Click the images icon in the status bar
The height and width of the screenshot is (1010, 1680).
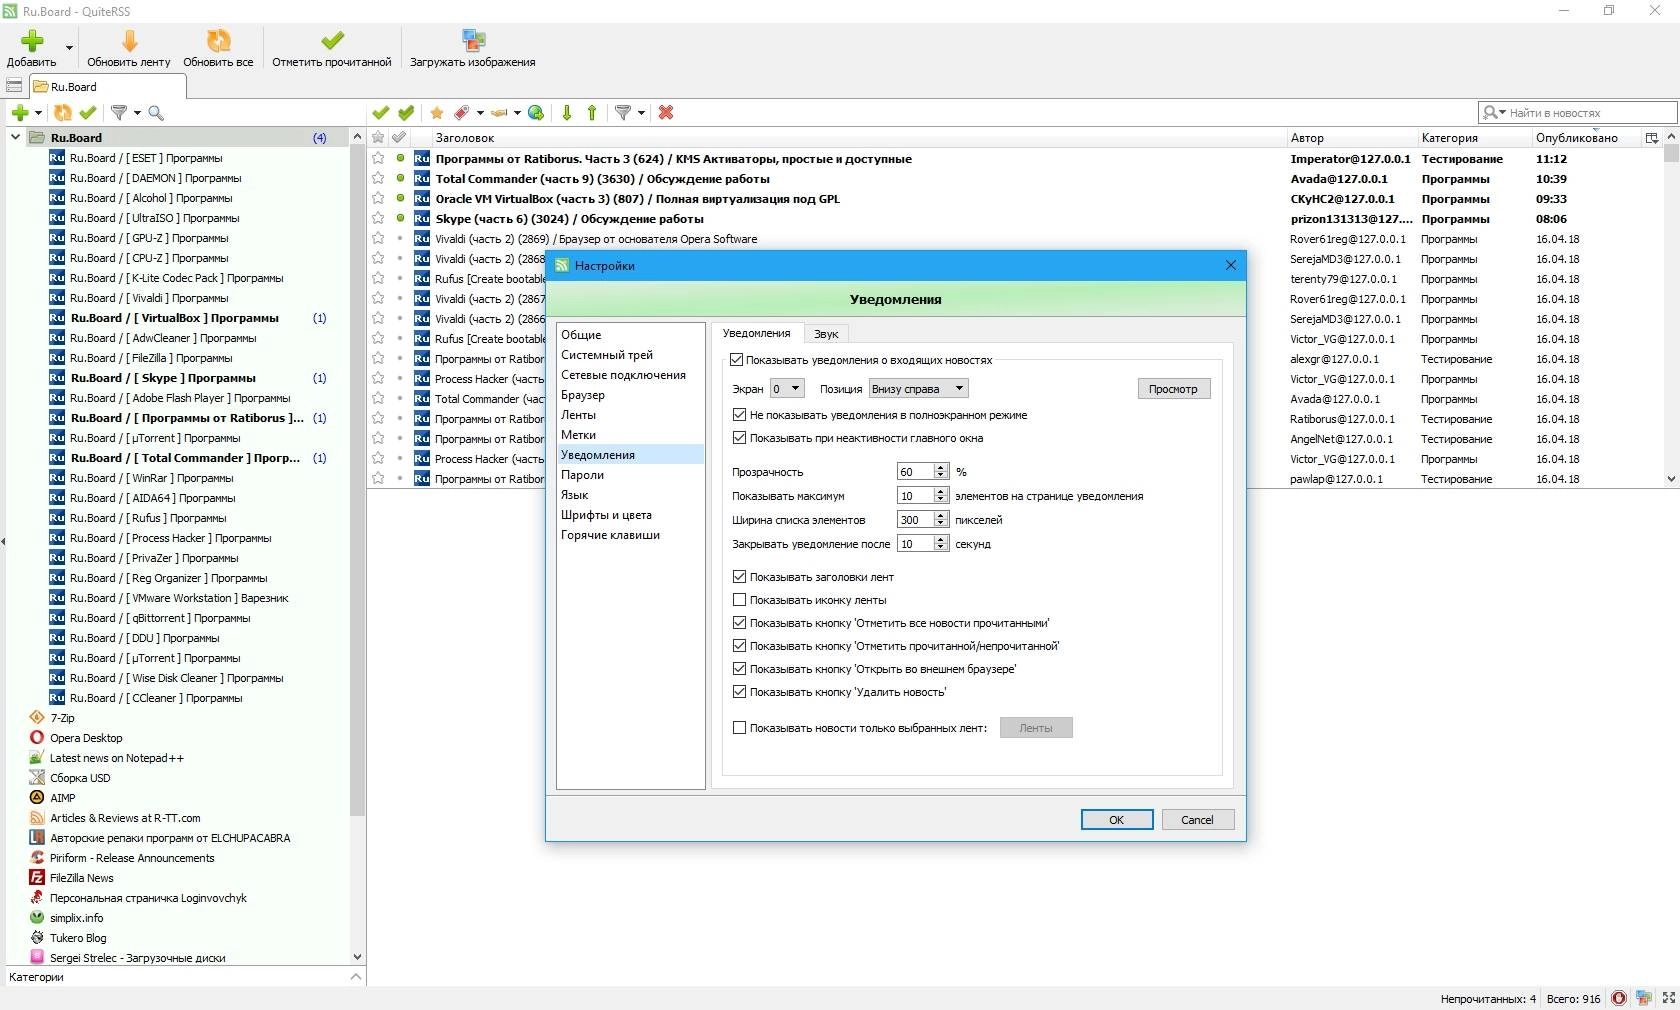tap(1644, 998)
